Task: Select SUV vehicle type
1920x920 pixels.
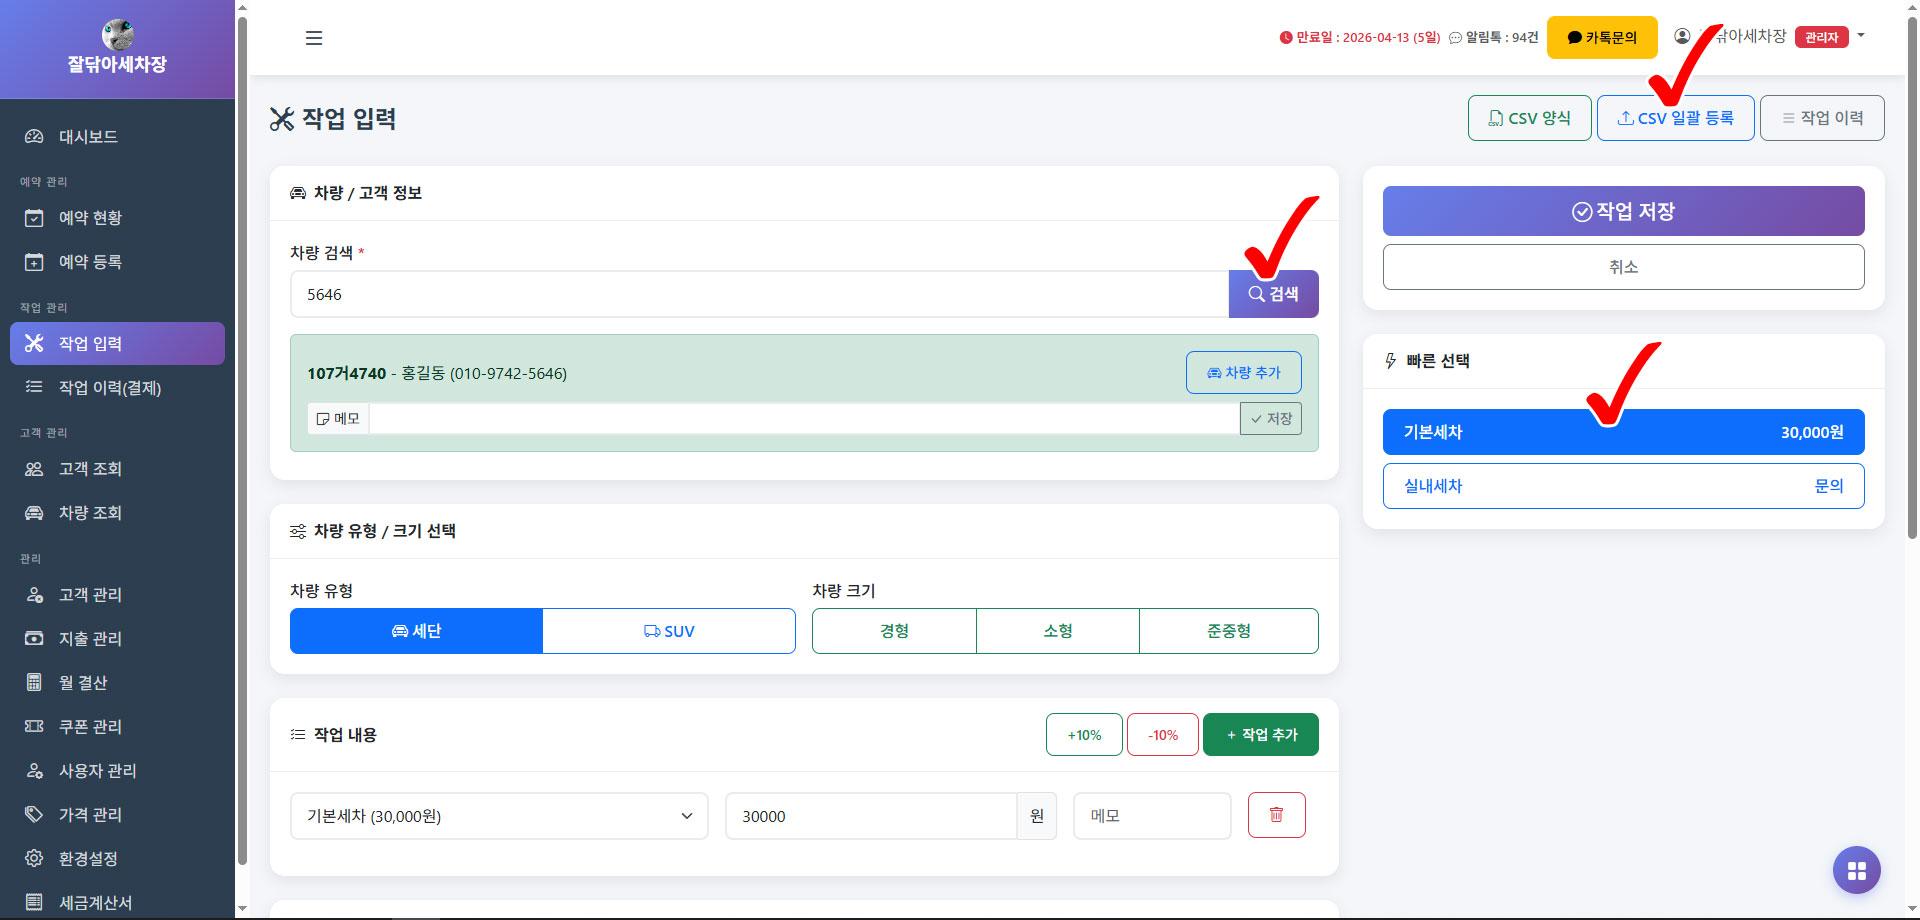Action: click(669, 631)
